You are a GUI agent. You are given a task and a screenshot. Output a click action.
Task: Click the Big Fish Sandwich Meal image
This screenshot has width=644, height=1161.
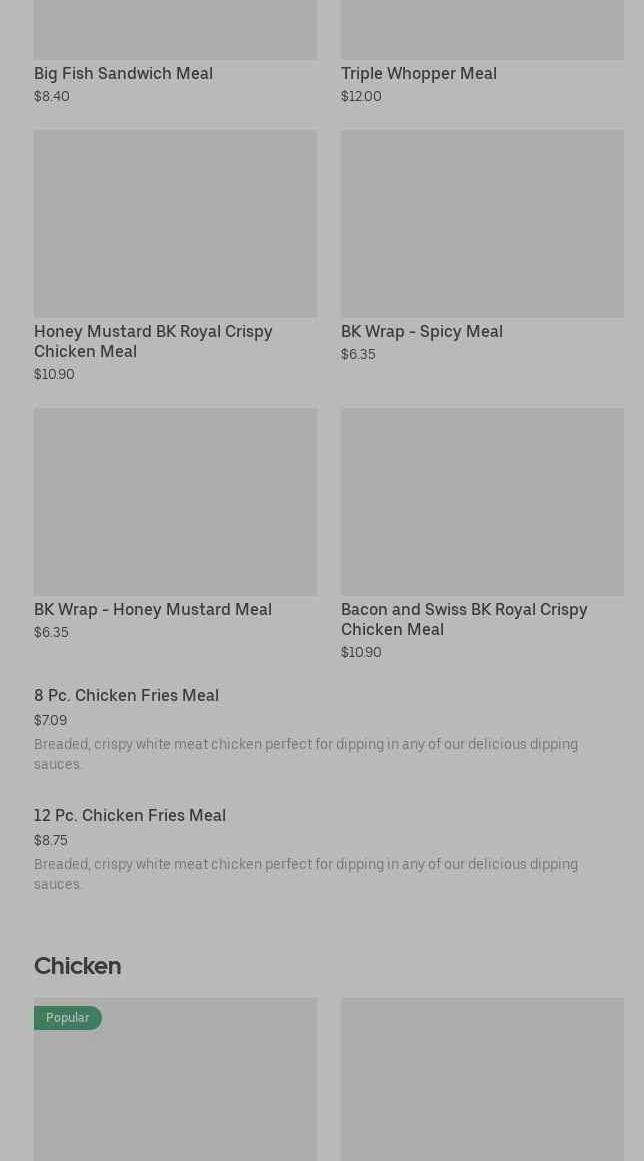(x=175, y=30)
